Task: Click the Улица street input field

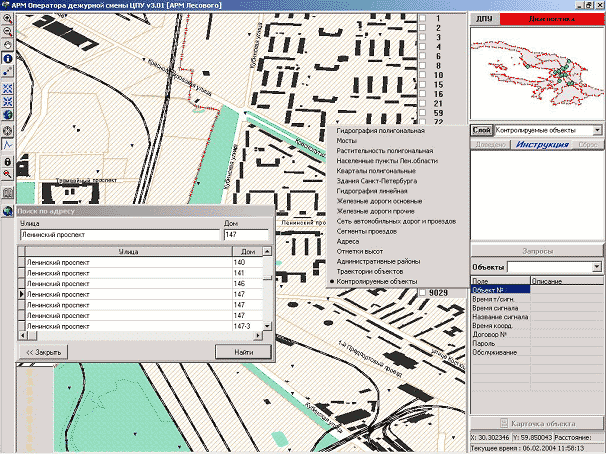Action: [x=118, y=235]
